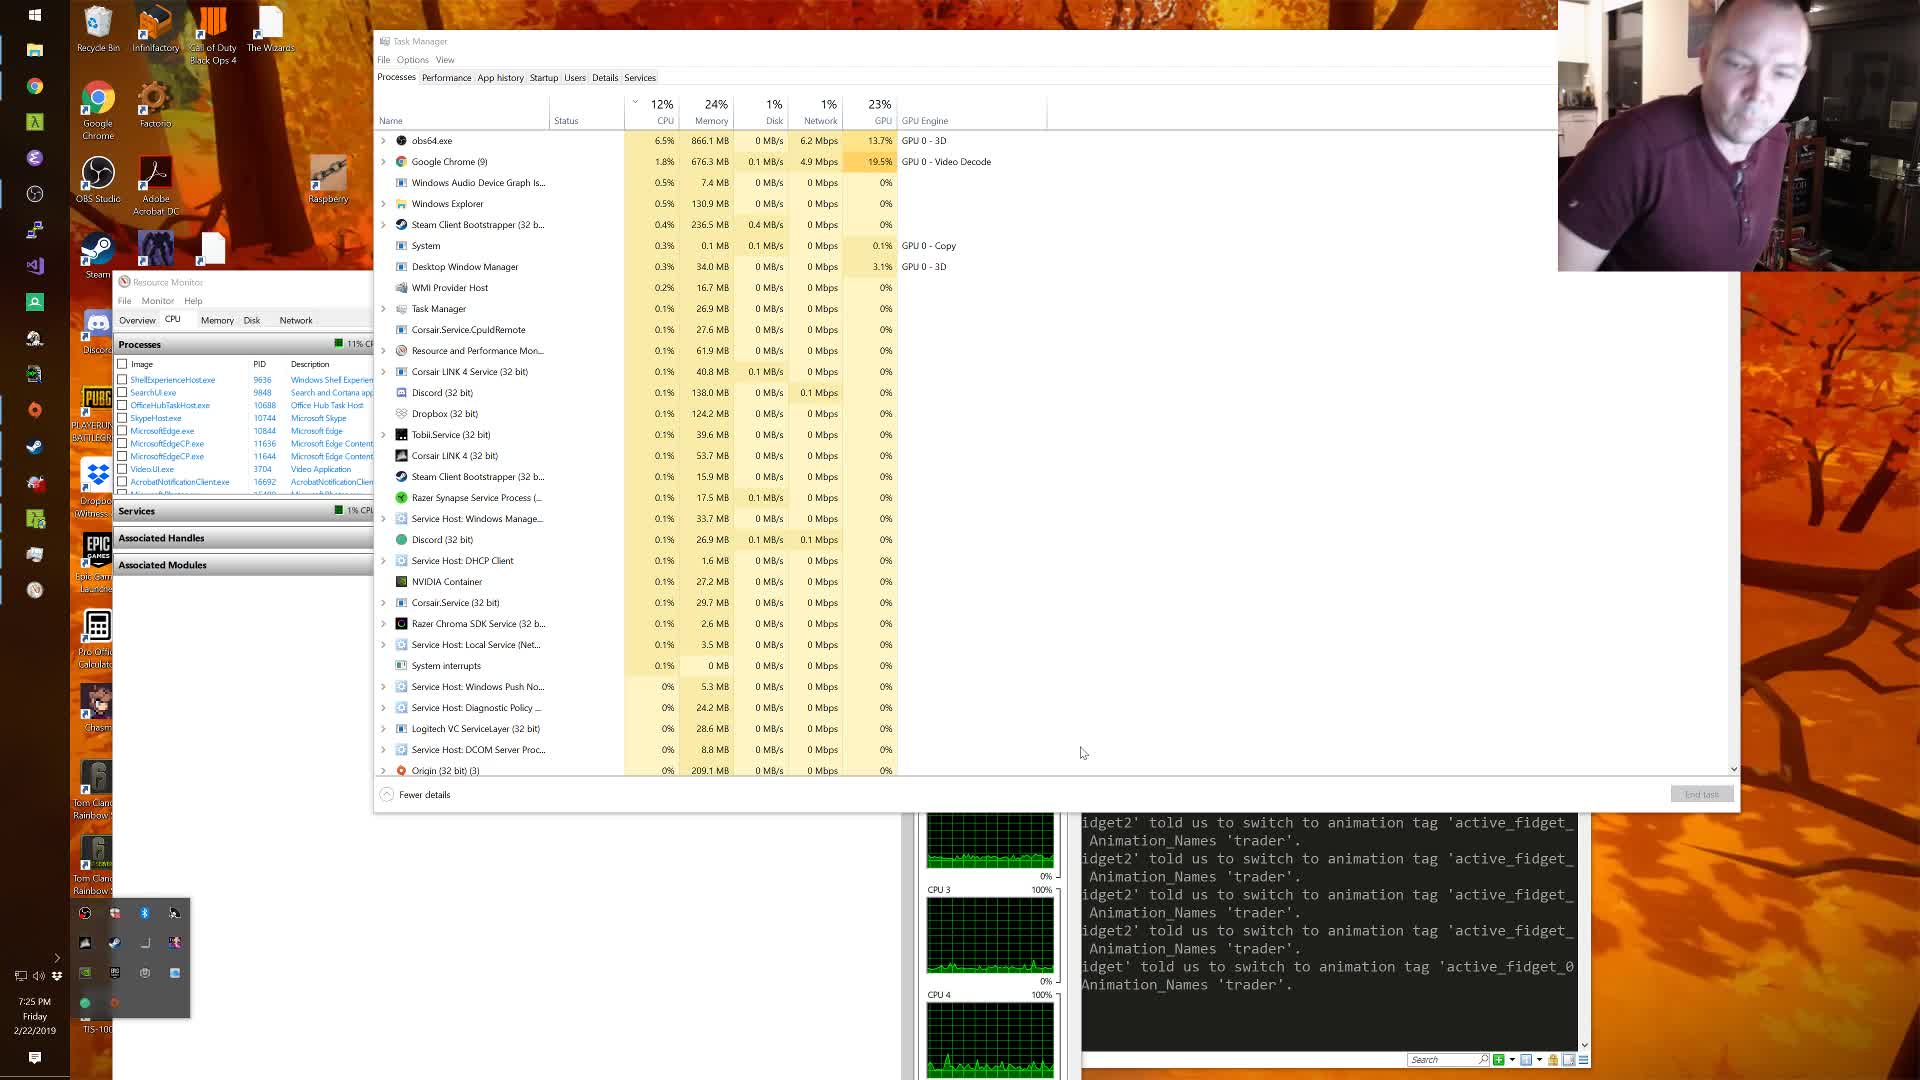This screenshot has height=1080, width=1920.
Task: Click the Razer Synapse Service Process icon
Action: [x=401, y=498]
